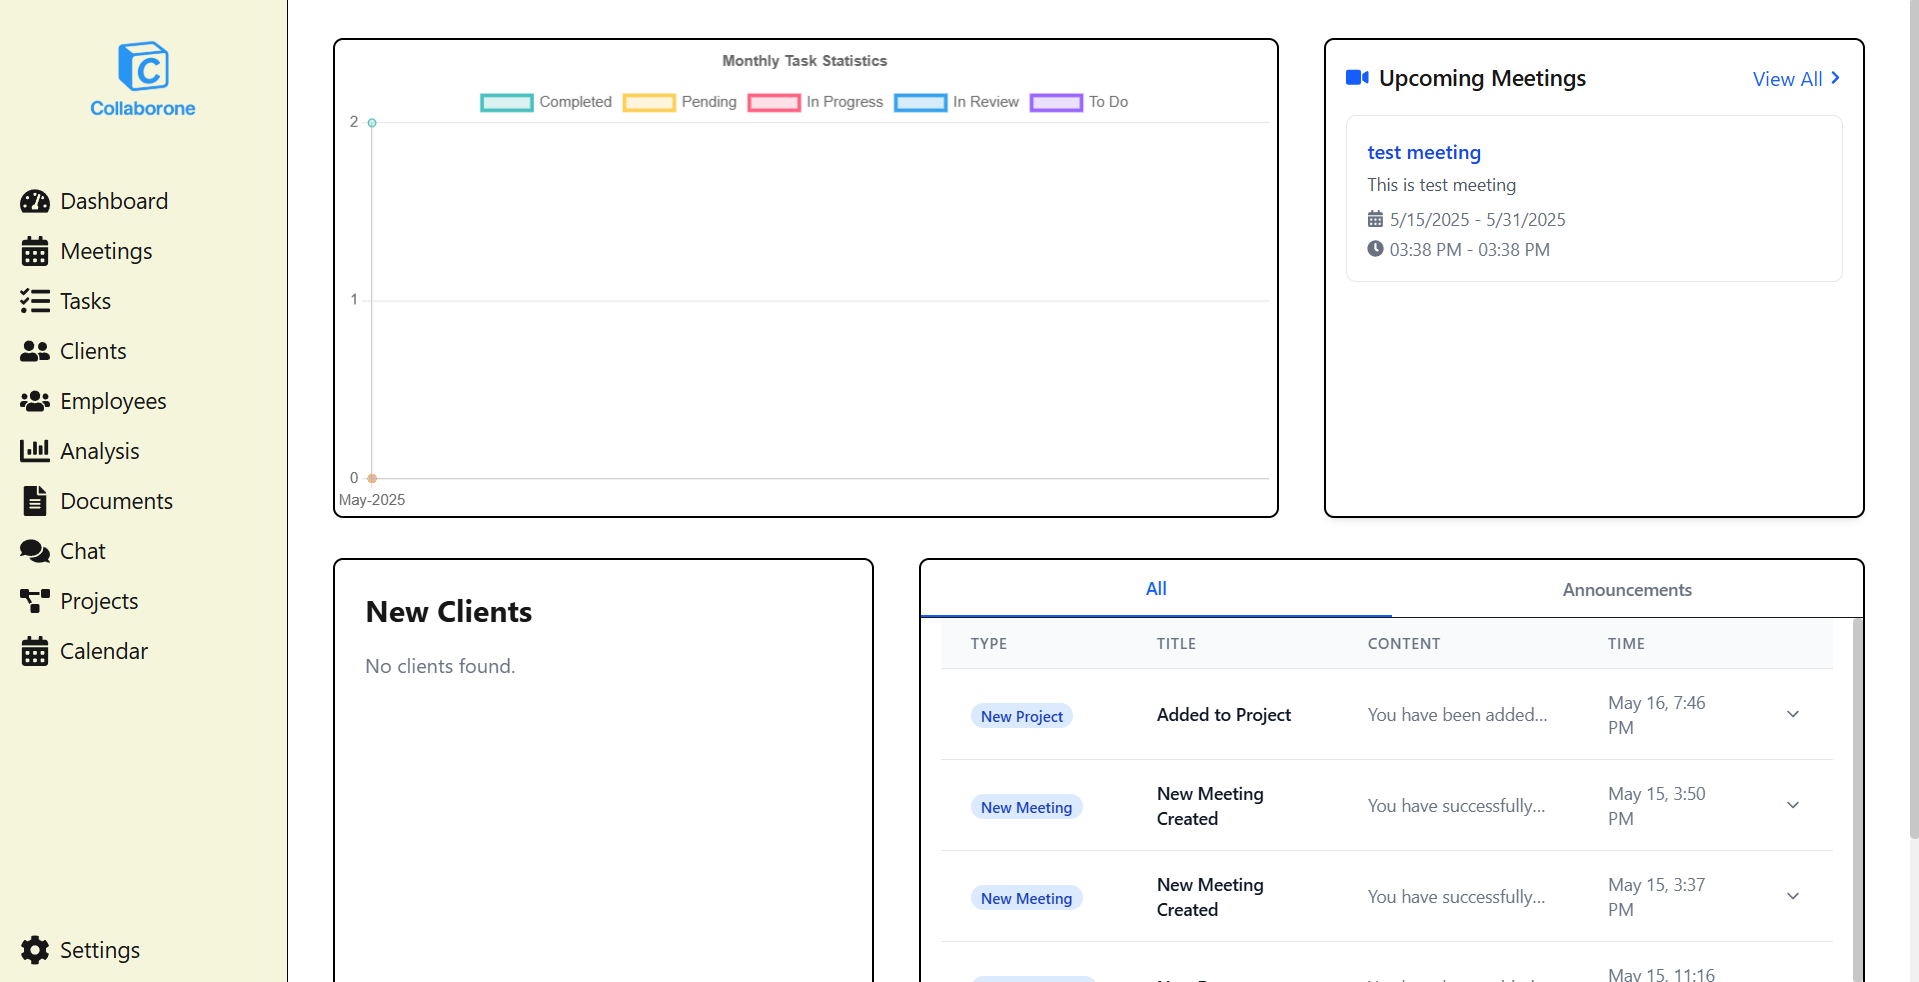The width and height of the screenshot is (1919, 982).
Task: Click the Collaborone logo icon
Action: pyautogui.click(x=143, y=66)
